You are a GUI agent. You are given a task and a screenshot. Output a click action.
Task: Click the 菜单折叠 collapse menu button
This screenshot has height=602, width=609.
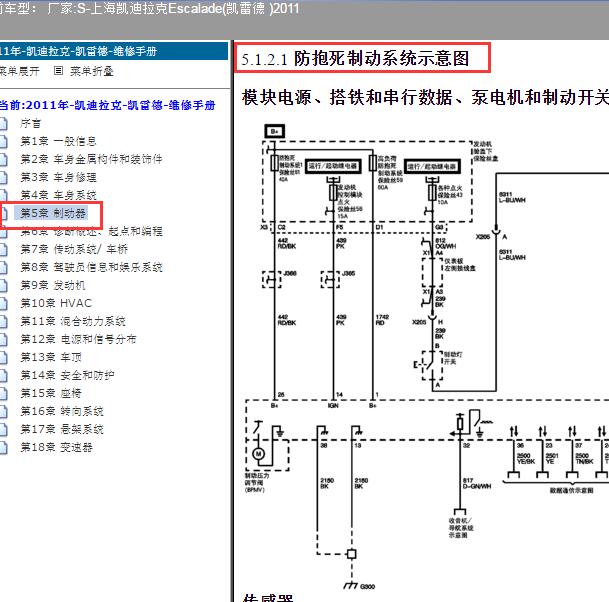[x=92, y=71]
